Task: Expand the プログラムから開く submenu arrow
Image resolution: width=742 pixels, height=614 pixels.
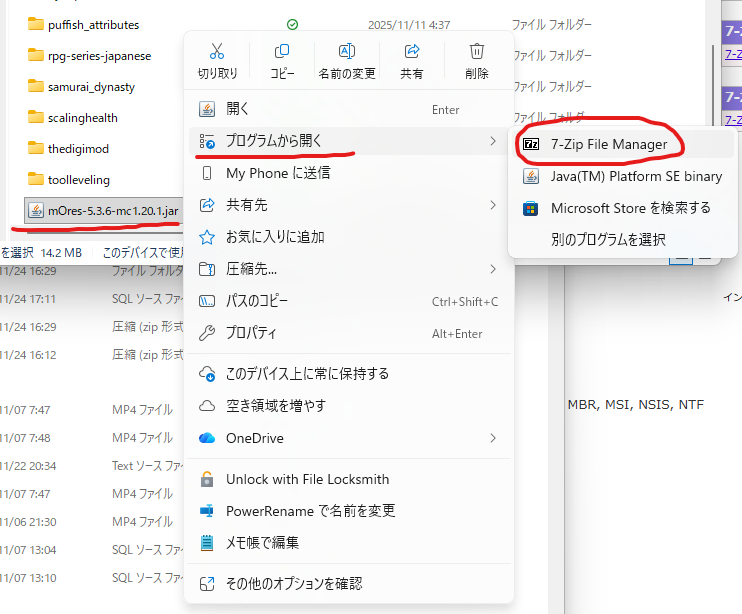Action: coord(493,141)
